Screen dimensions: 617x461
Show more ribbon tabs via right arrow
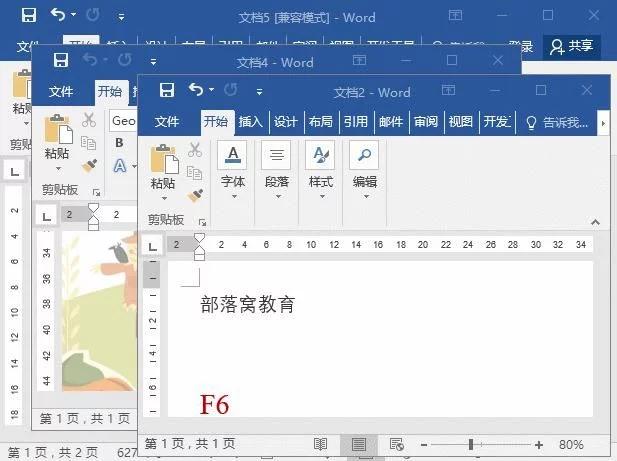pyautogui.click(x=603, y=123)
